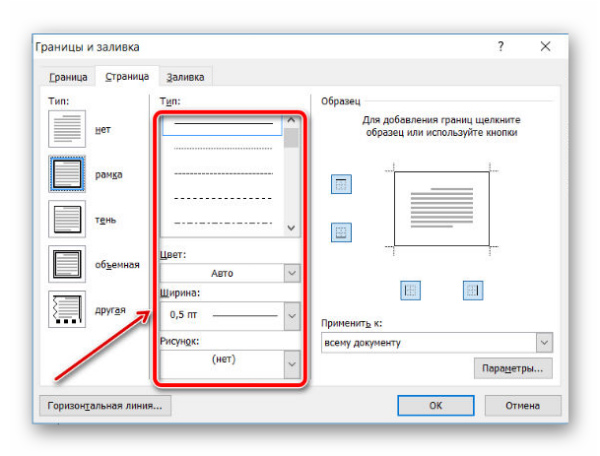Toggle left border button below preview
Viewport: 600px width, 456px height.
coord(410,290)
